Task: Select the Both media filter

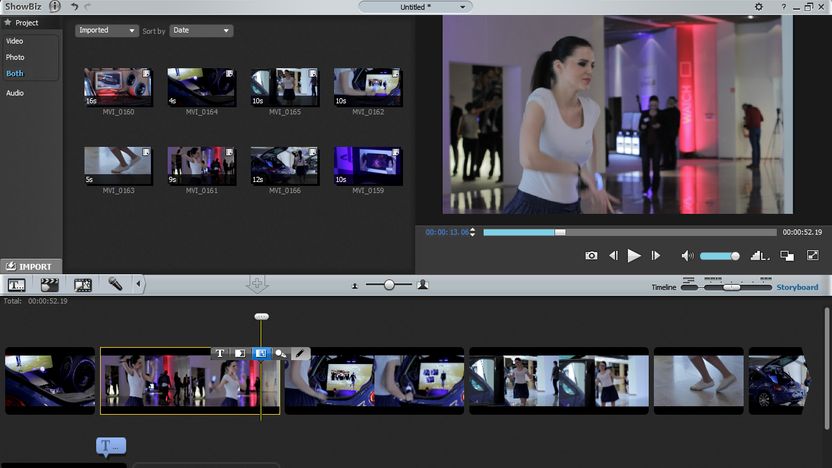Action: click(15, 73)
